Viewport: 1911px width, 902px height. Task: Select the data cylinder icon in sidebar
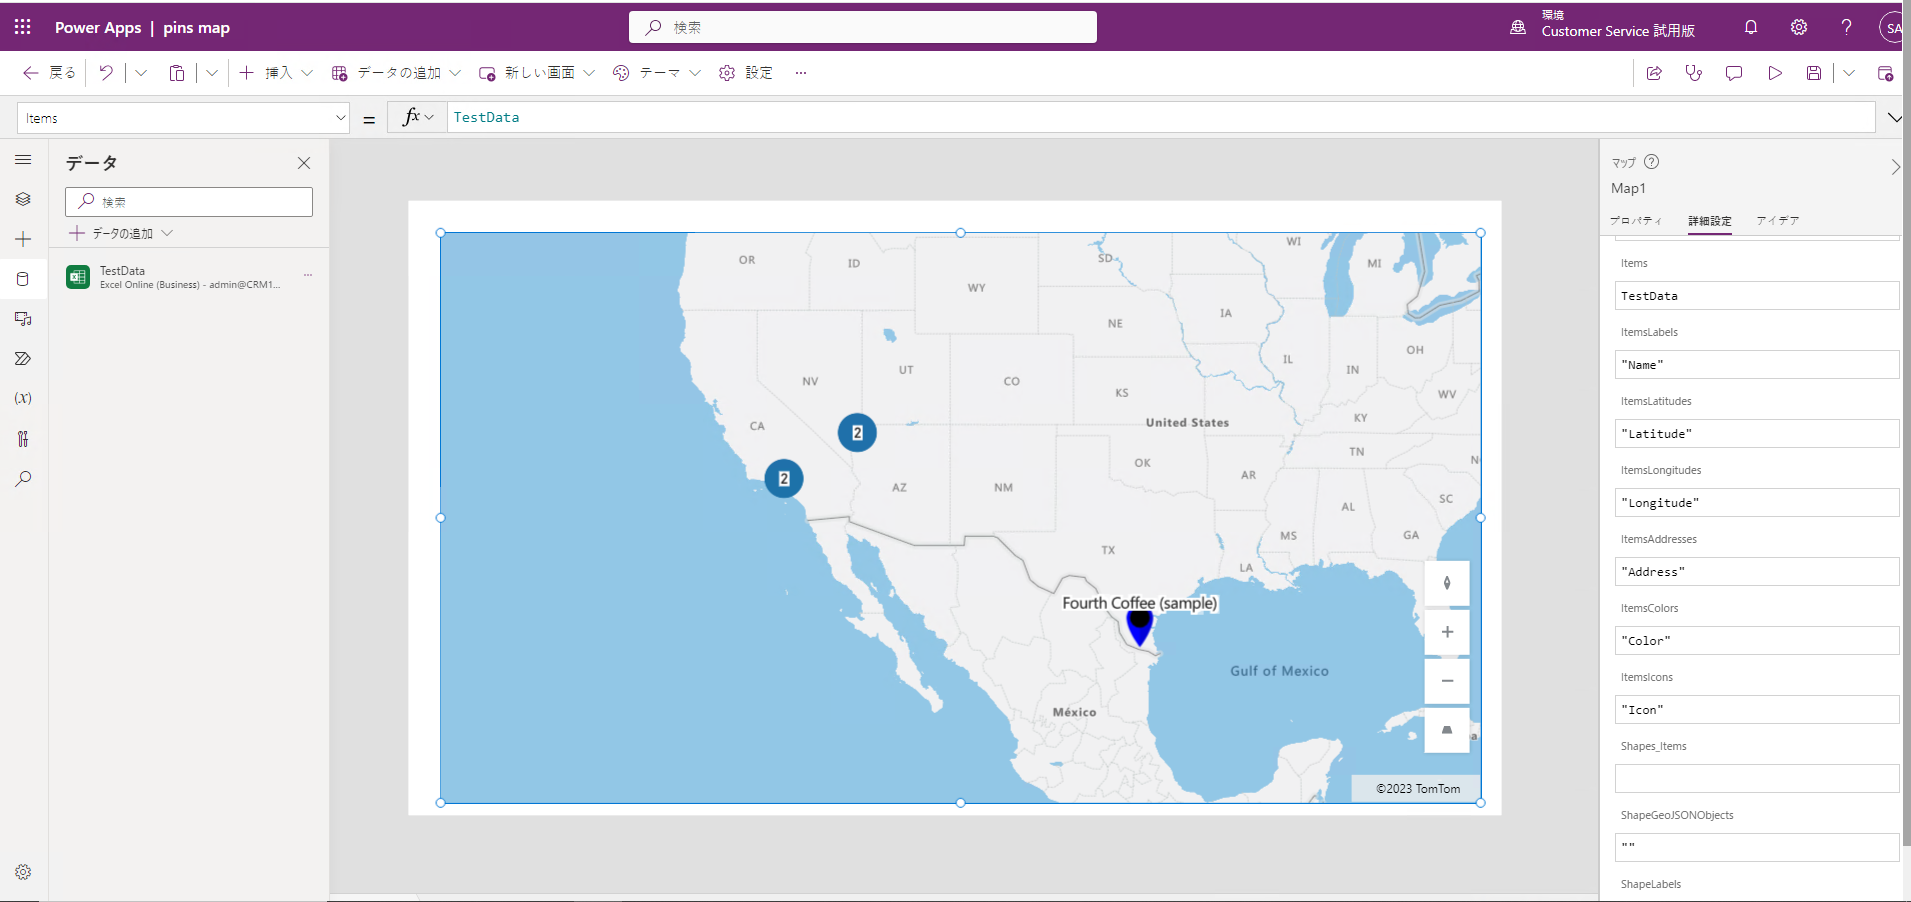point(23,279)
